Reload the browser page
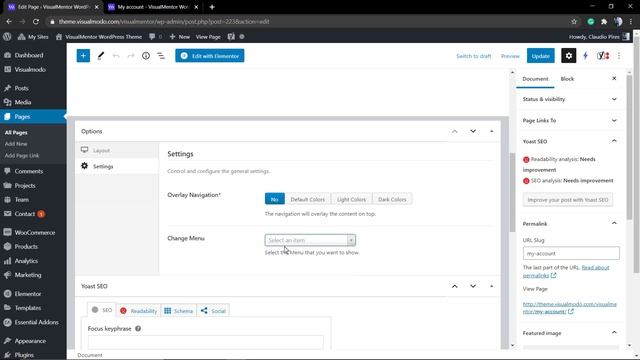640x360 pixels. pyautogui.click(x=36, y=22)
